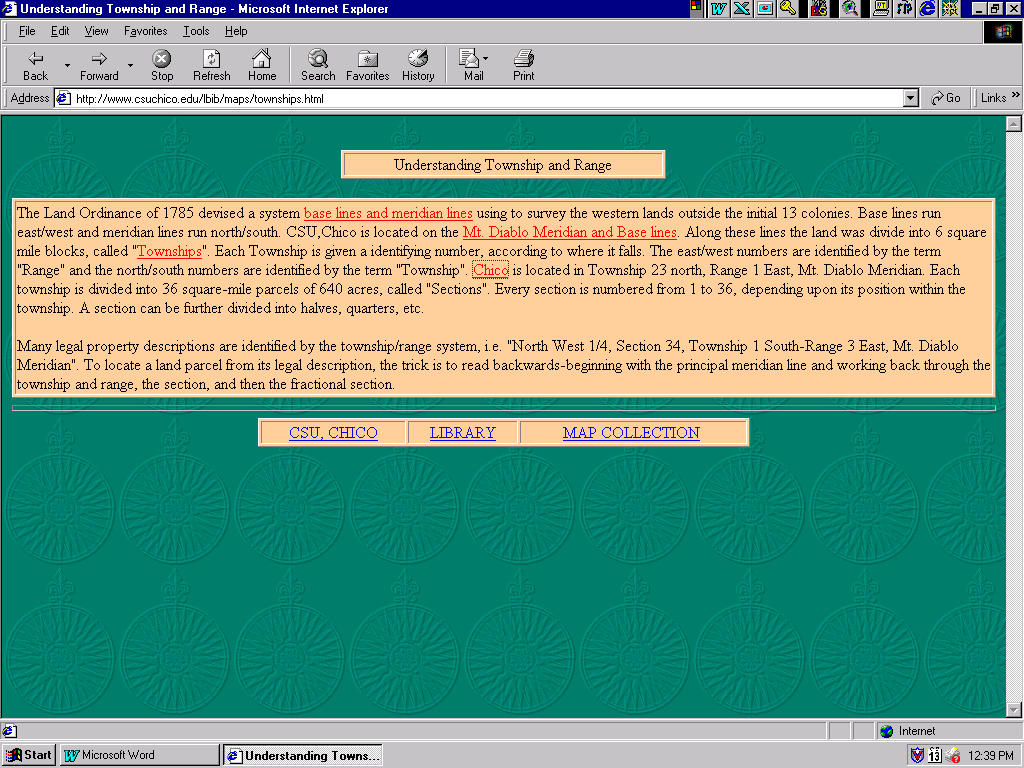Click the Back toolbar button

tap(35, 65)
